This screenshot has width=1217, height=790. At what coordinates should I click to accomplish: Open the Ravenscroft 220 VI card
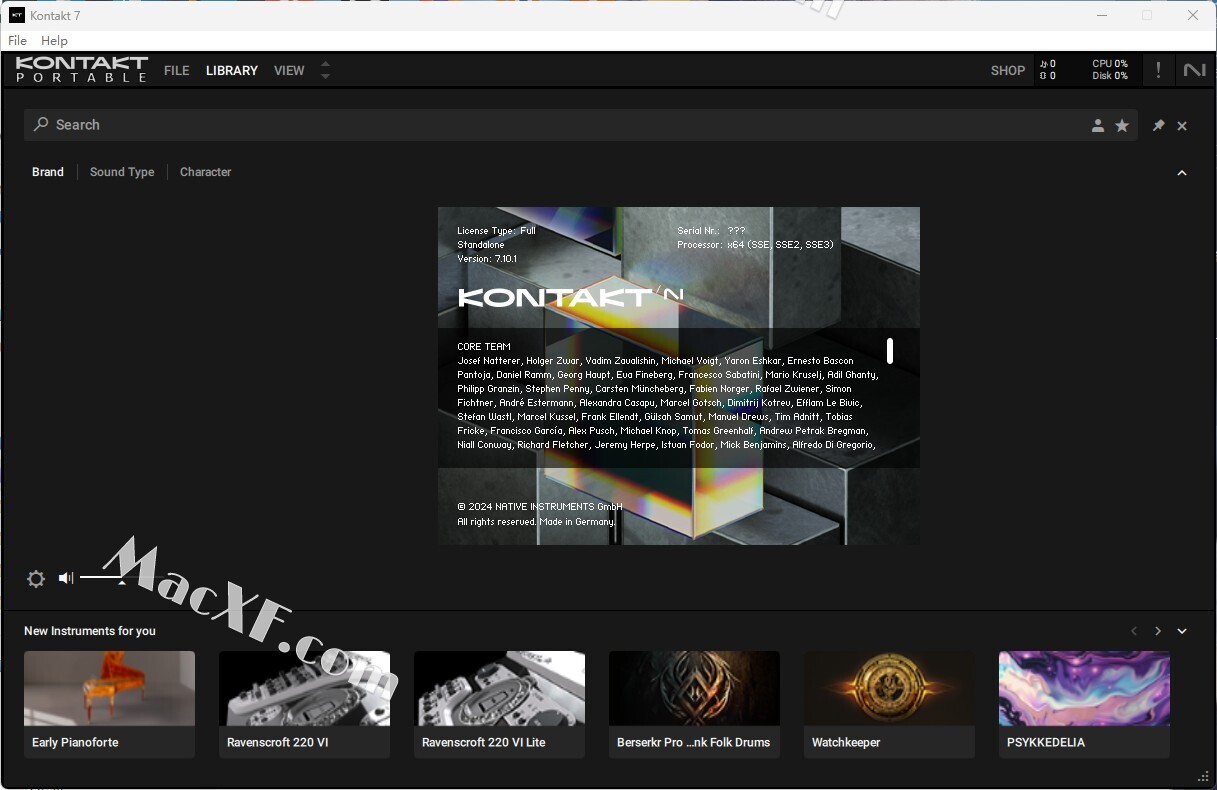[x=305, y=704]
